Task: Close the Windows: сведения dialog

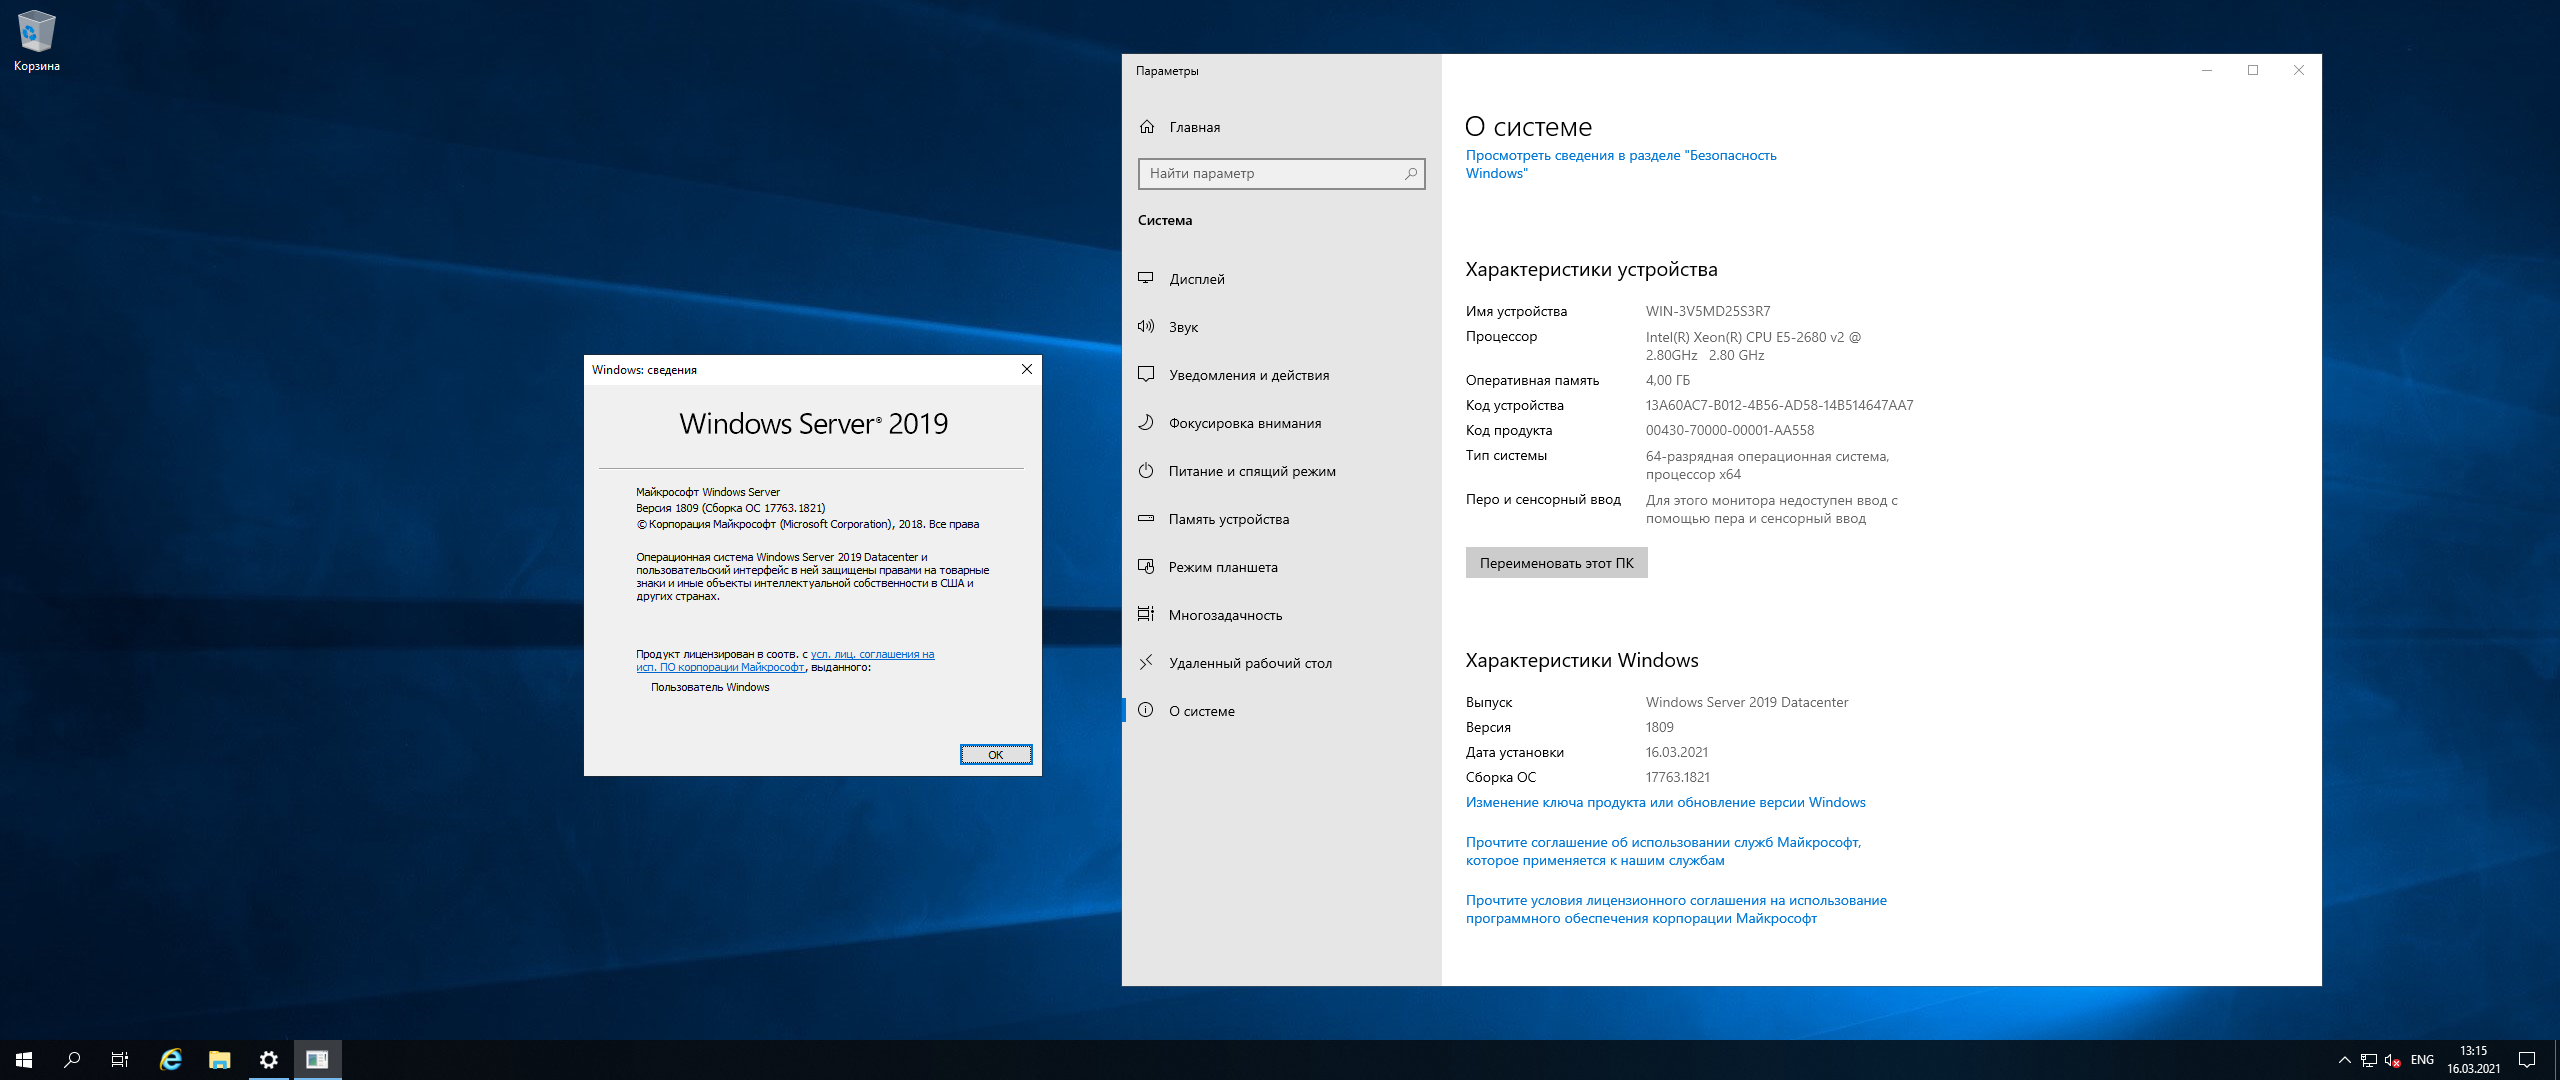Action: (x=1026, y=370)
